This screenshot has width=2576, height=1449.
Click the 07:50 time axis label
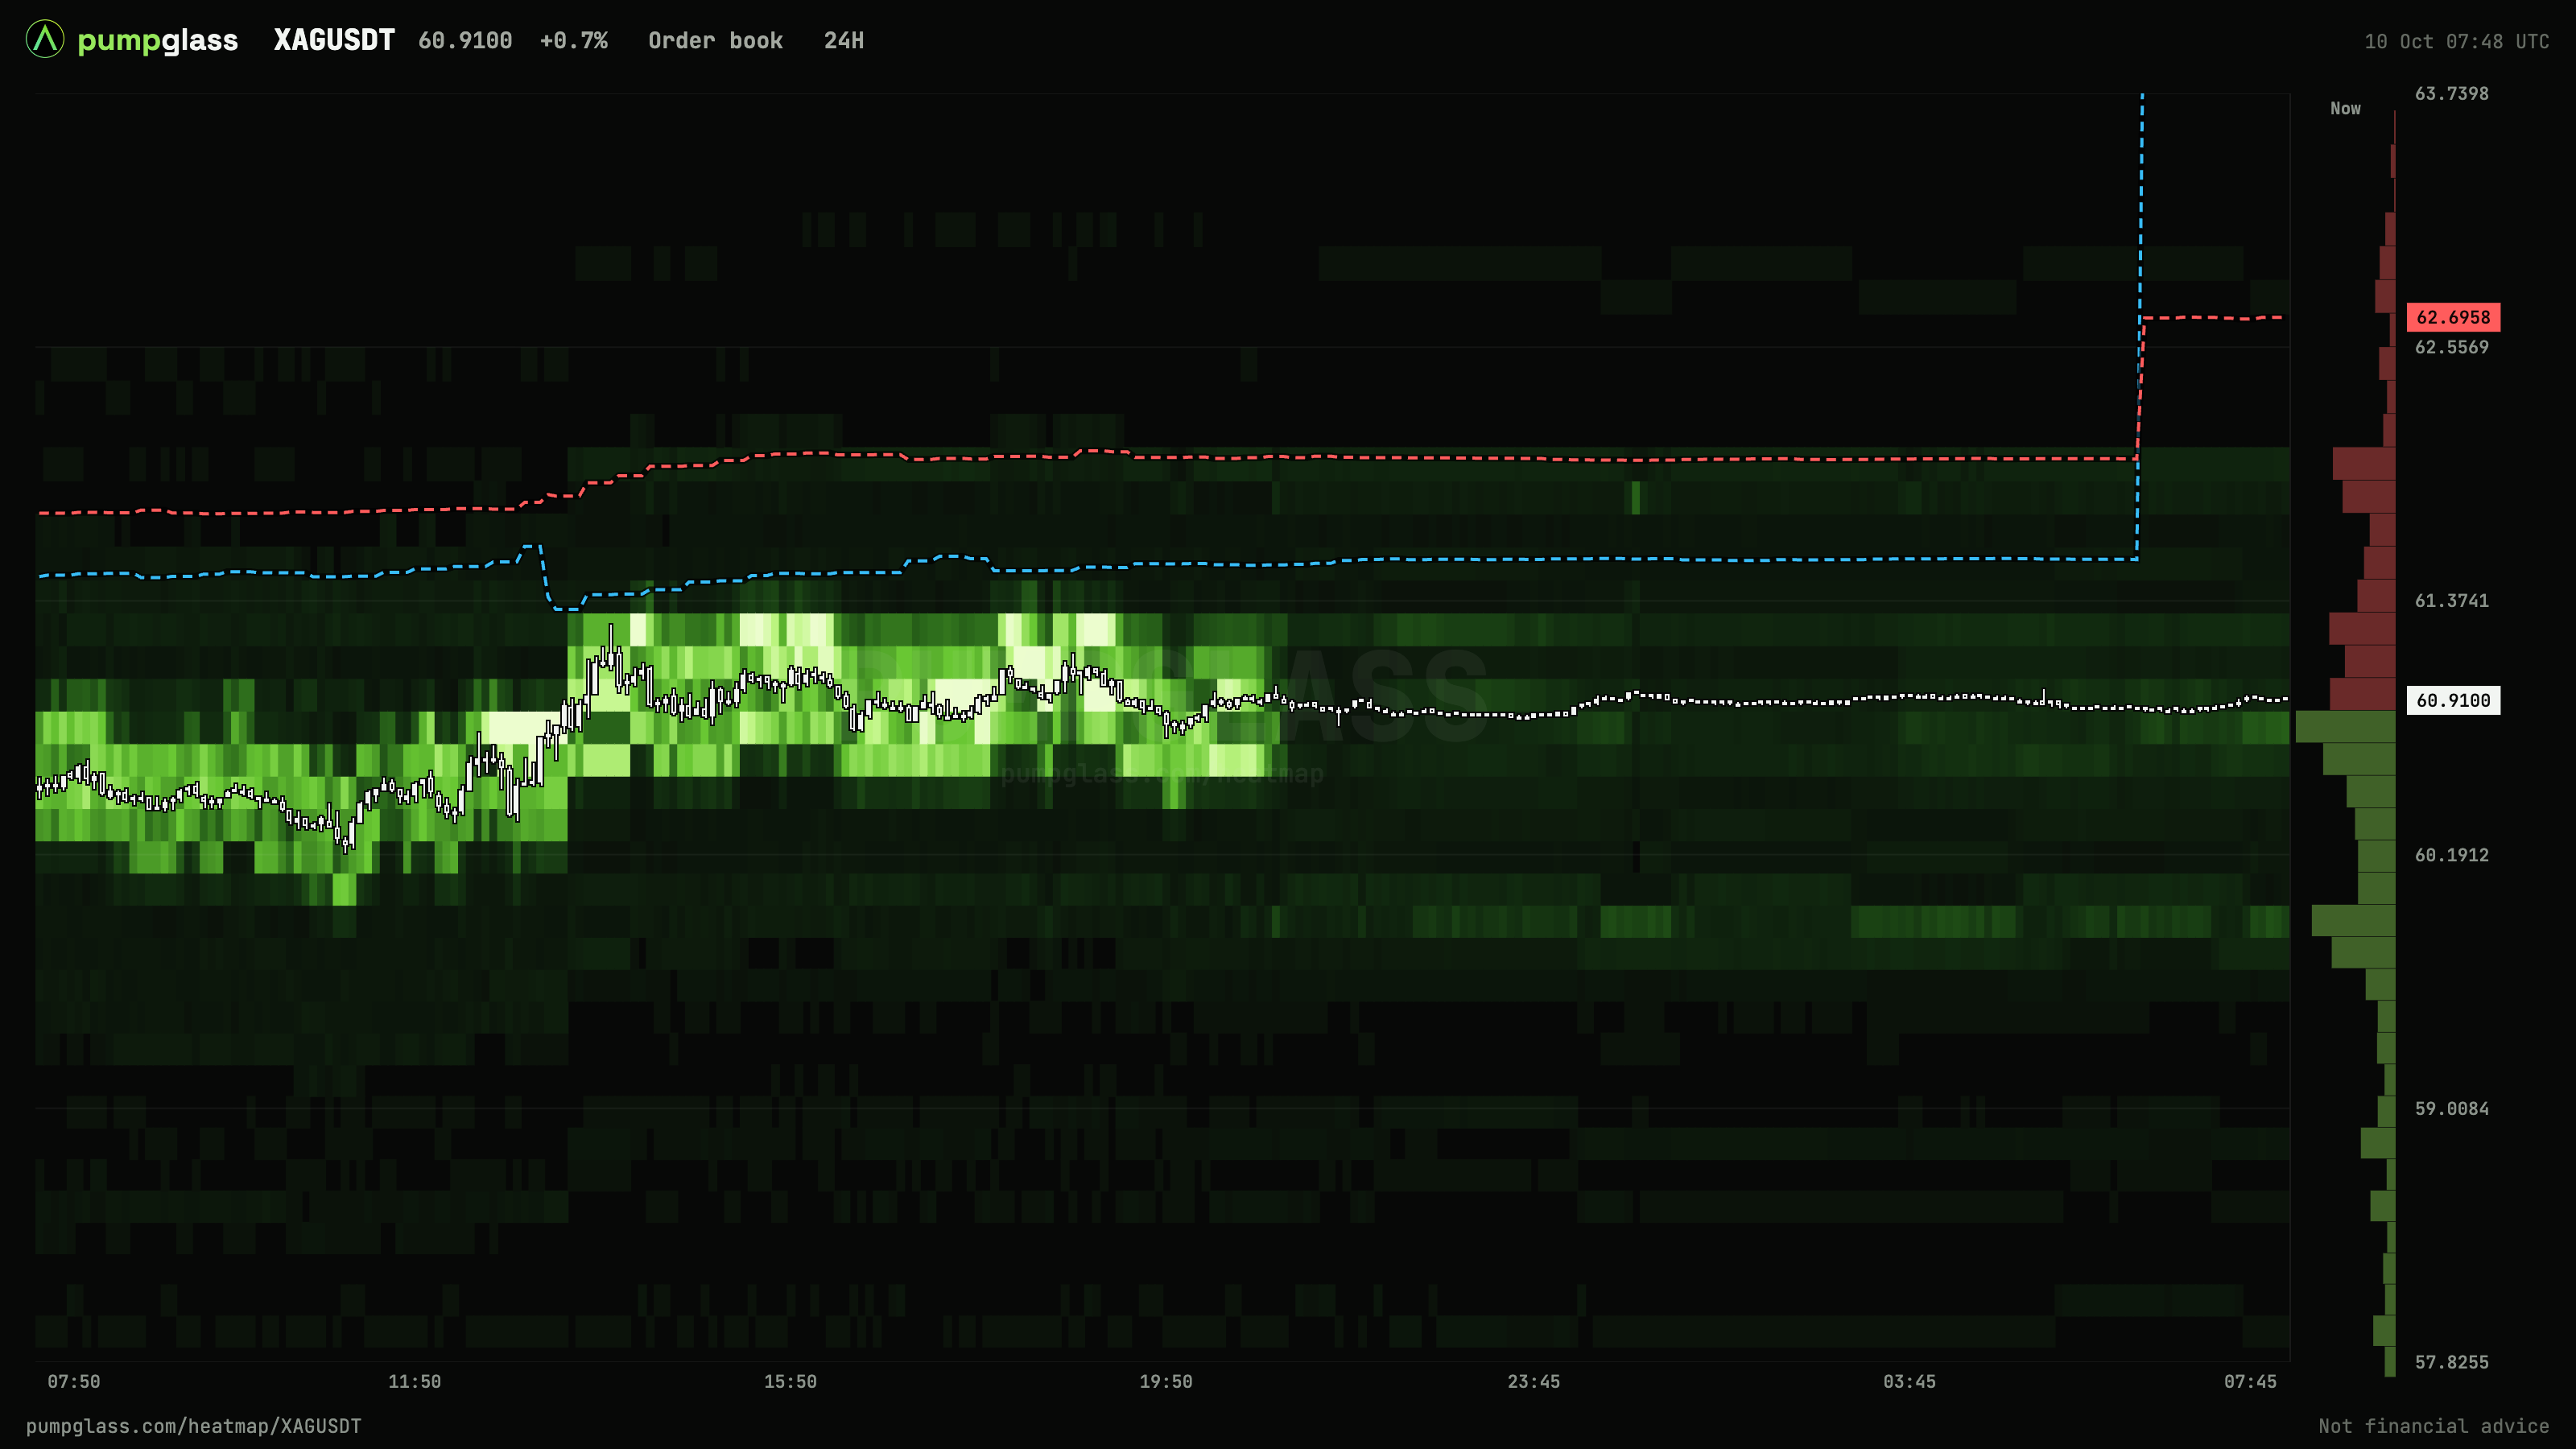click(x=74, y=1382)
